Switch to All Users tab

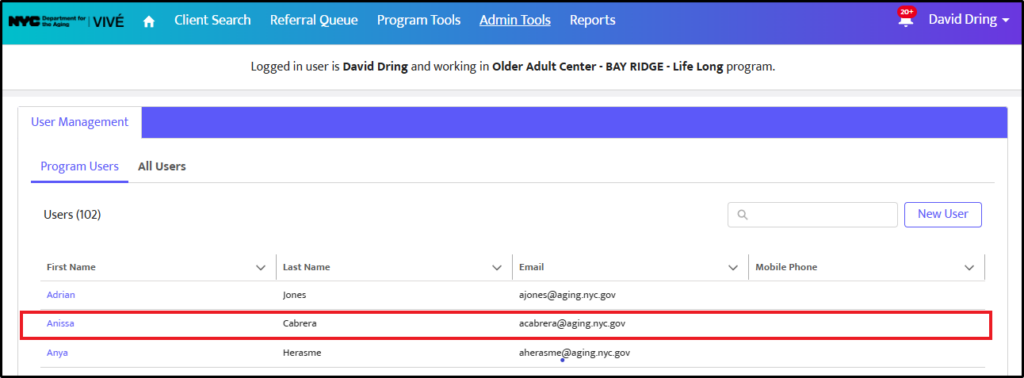click(162, 166)
